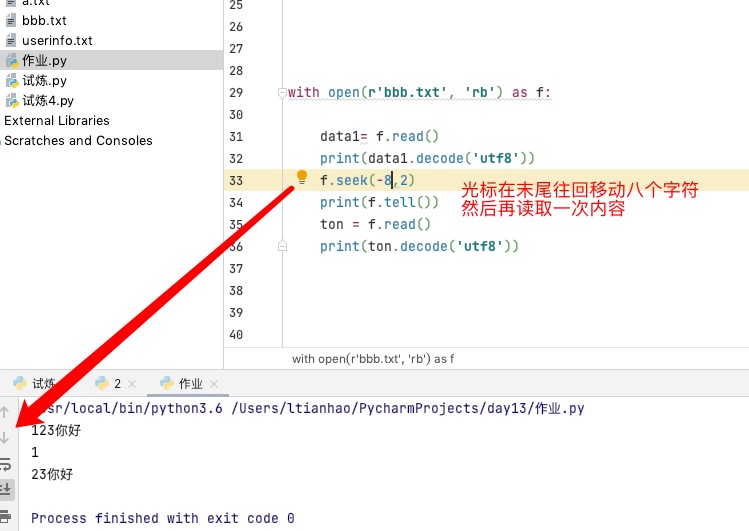749x531 pixels.
Task: Click 'print(f.tell())' on line 34
Action: 379,202
